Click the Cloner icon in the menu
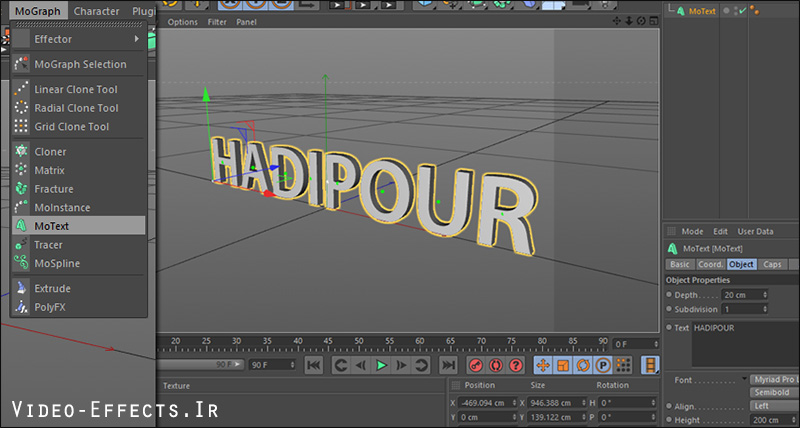800x428 pixels. (21, 152)
